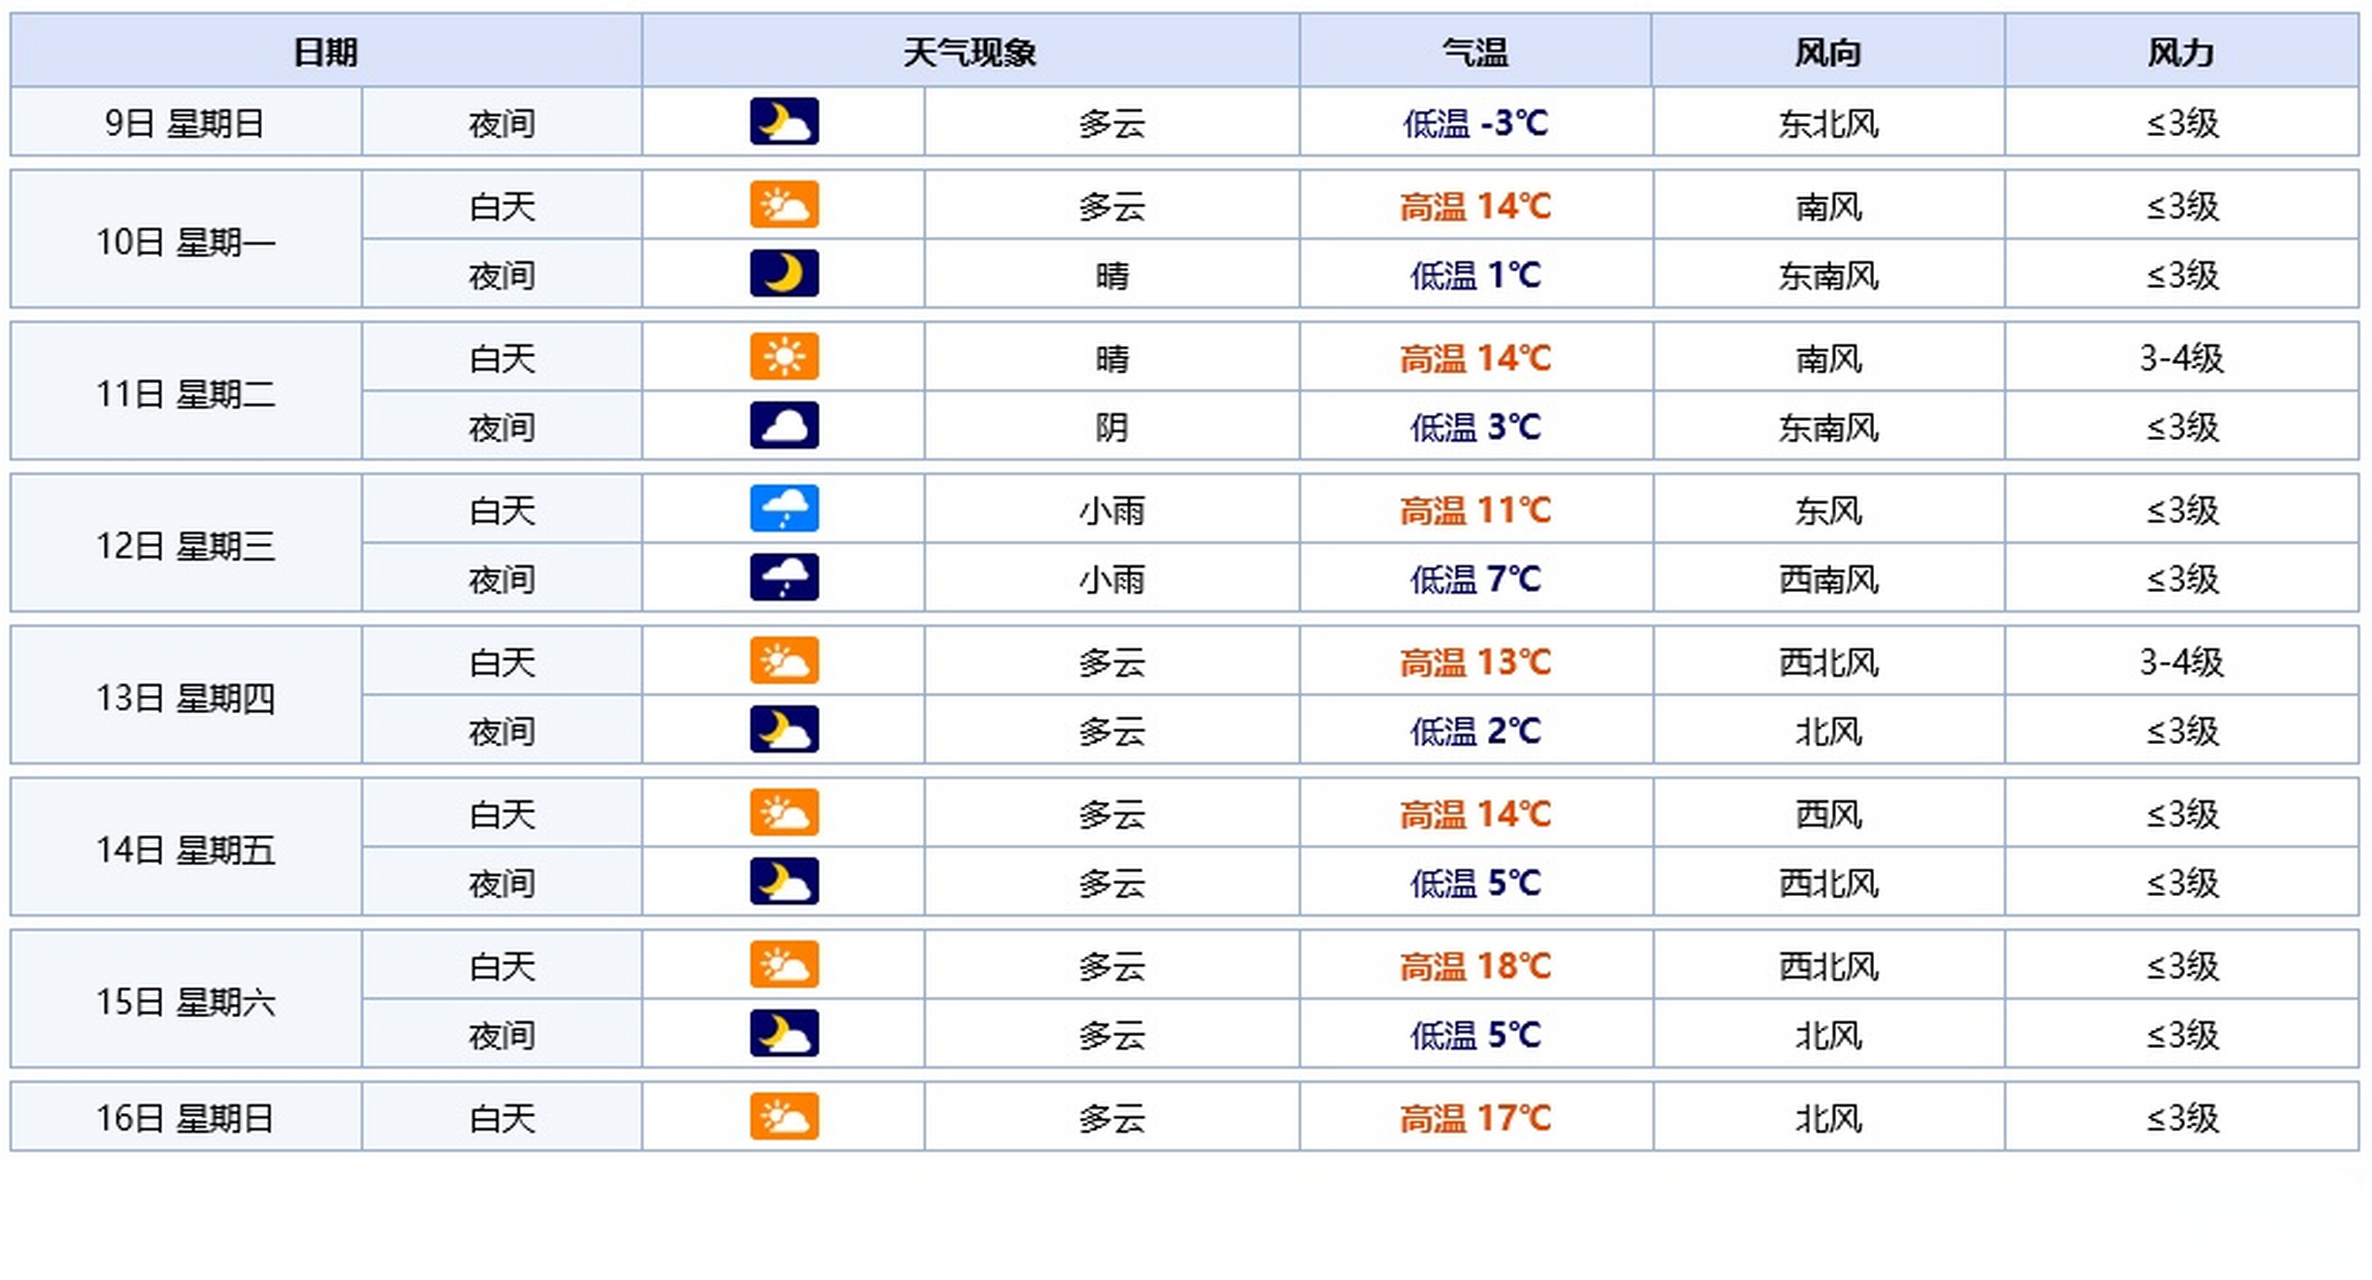Viewport: 2372px width, 1280px height.
Task: Click the 日期 column header
Action: (x=326, y=51)
